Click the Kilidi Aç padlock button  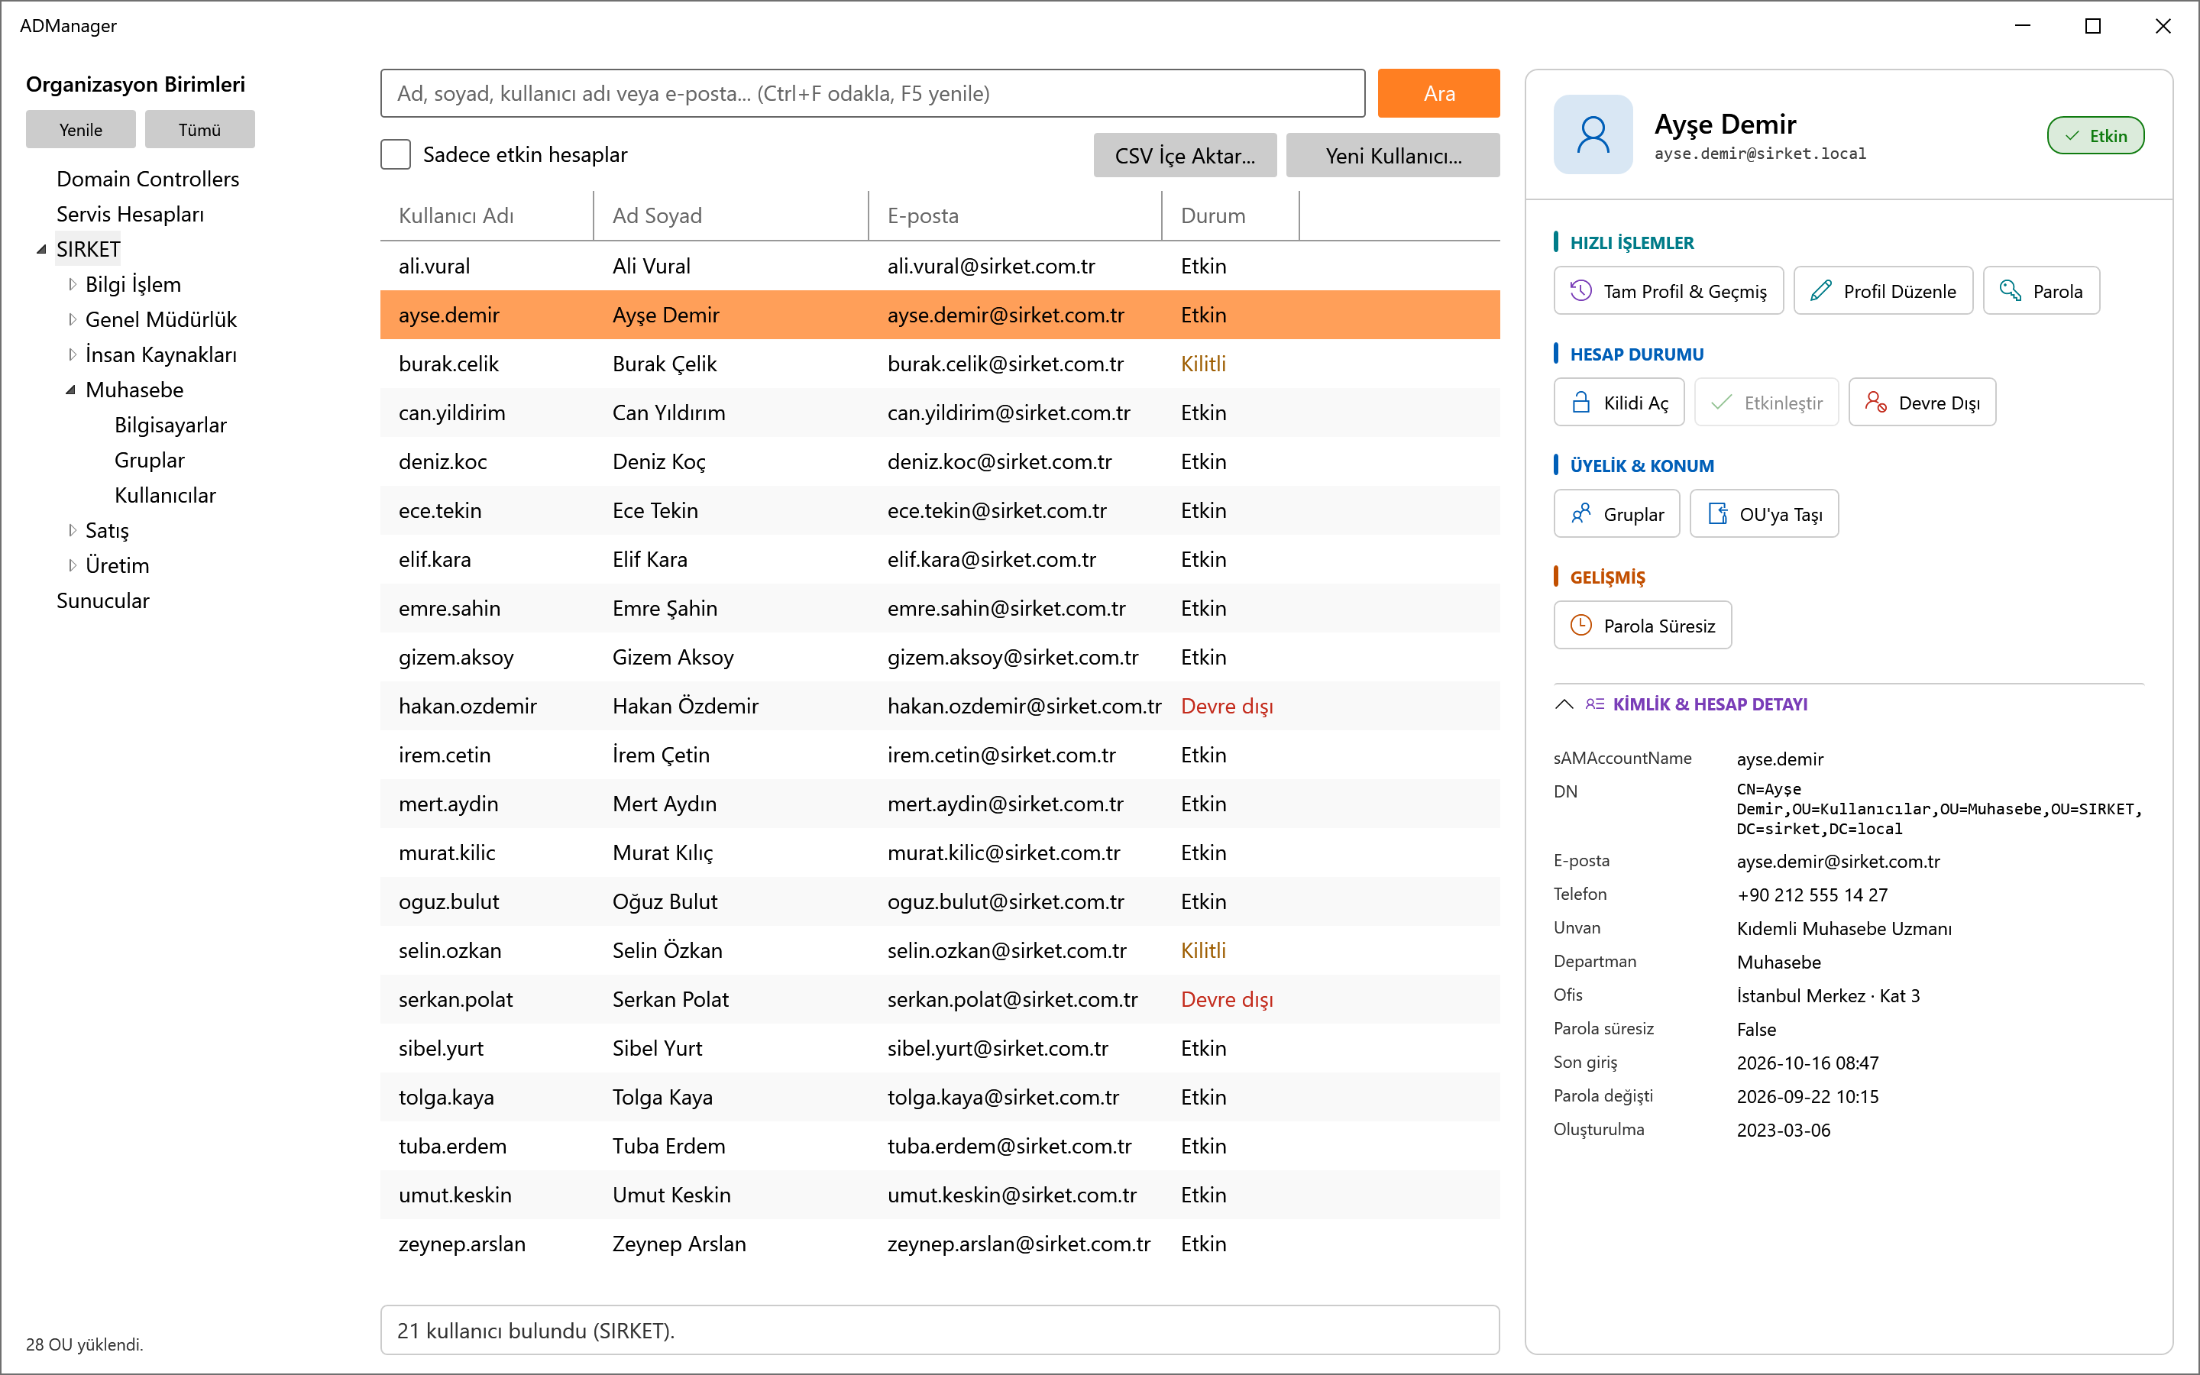[1619, 403]
